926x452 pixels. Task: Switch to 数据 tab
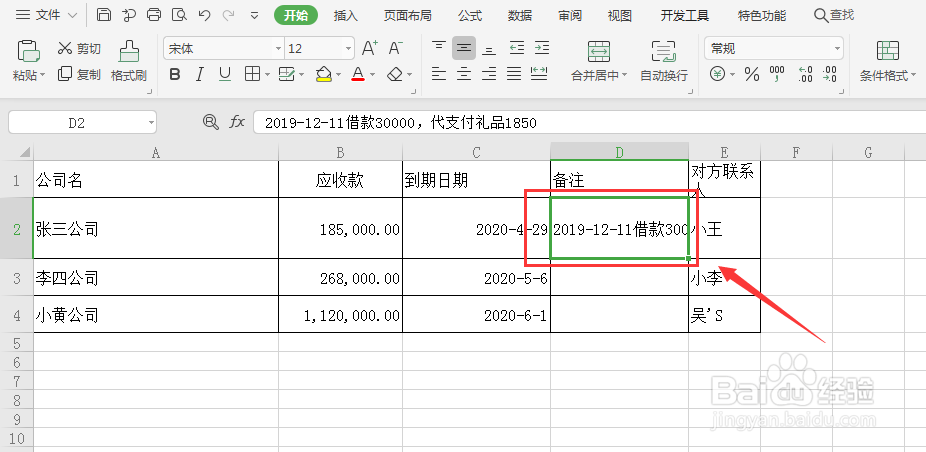[x=520, y=16]
